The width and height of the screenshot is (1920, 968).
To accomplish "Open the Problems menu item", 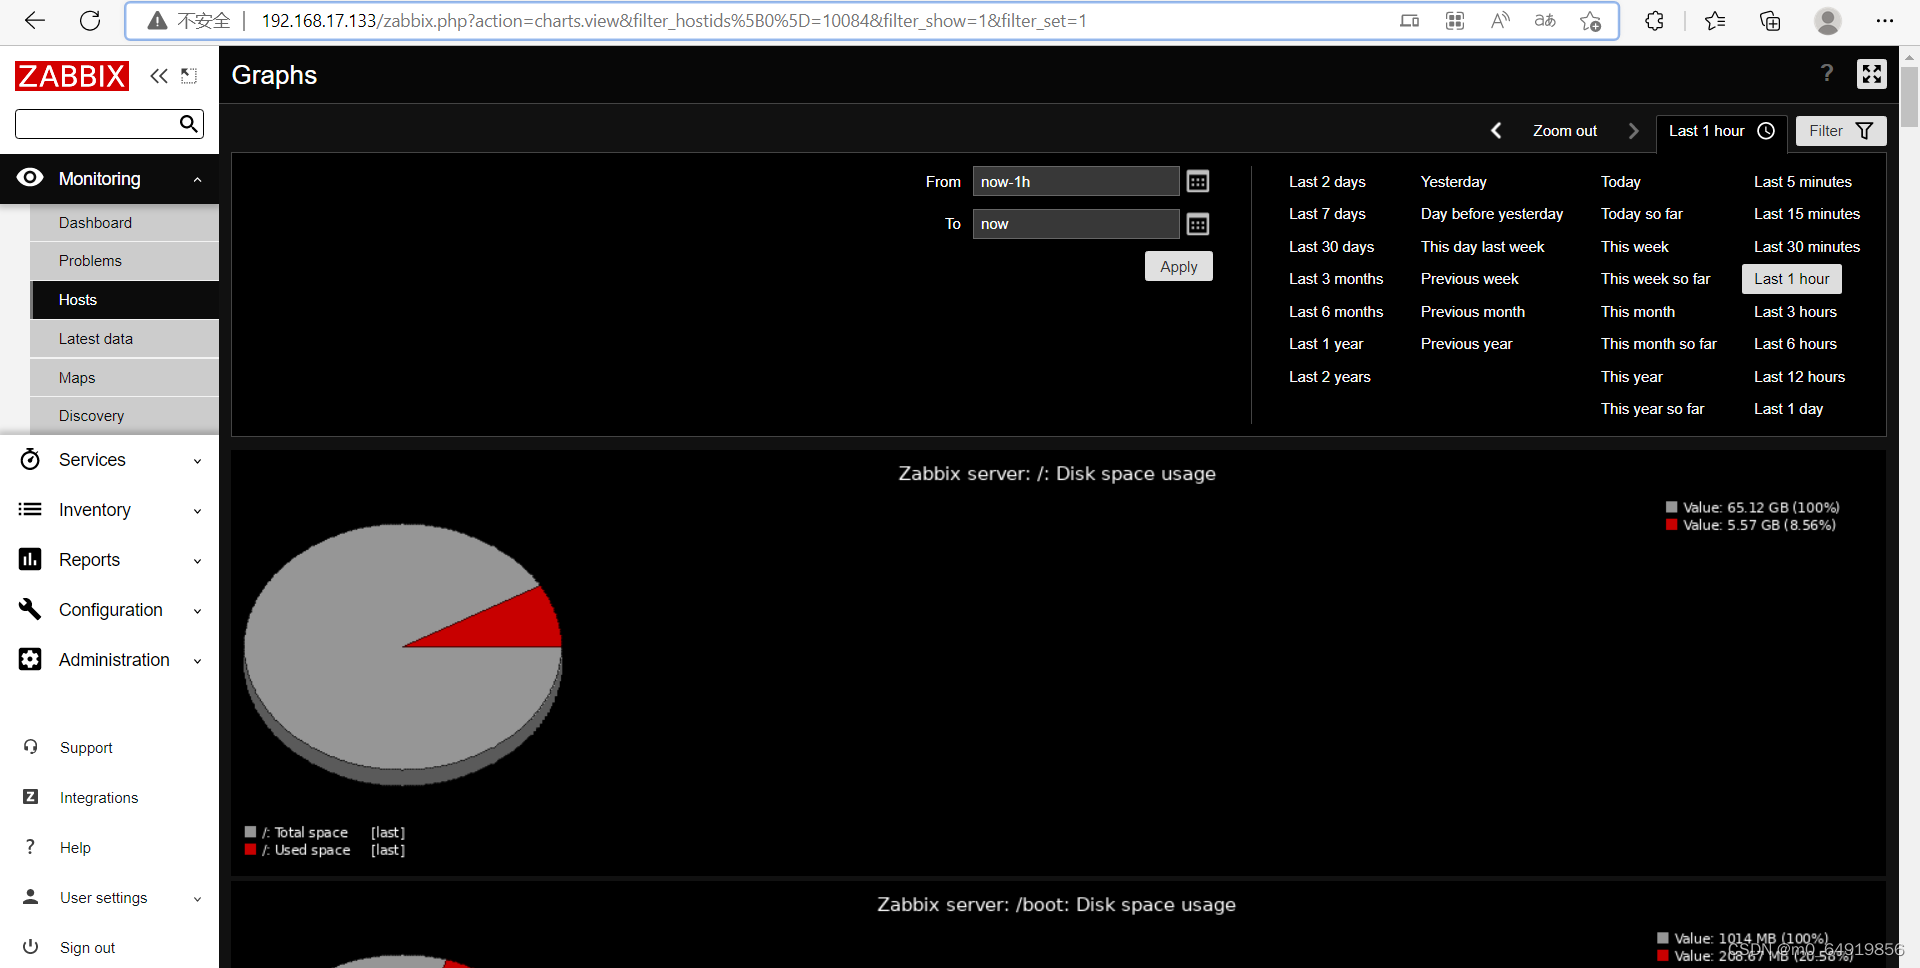I will tap(125, 261).
